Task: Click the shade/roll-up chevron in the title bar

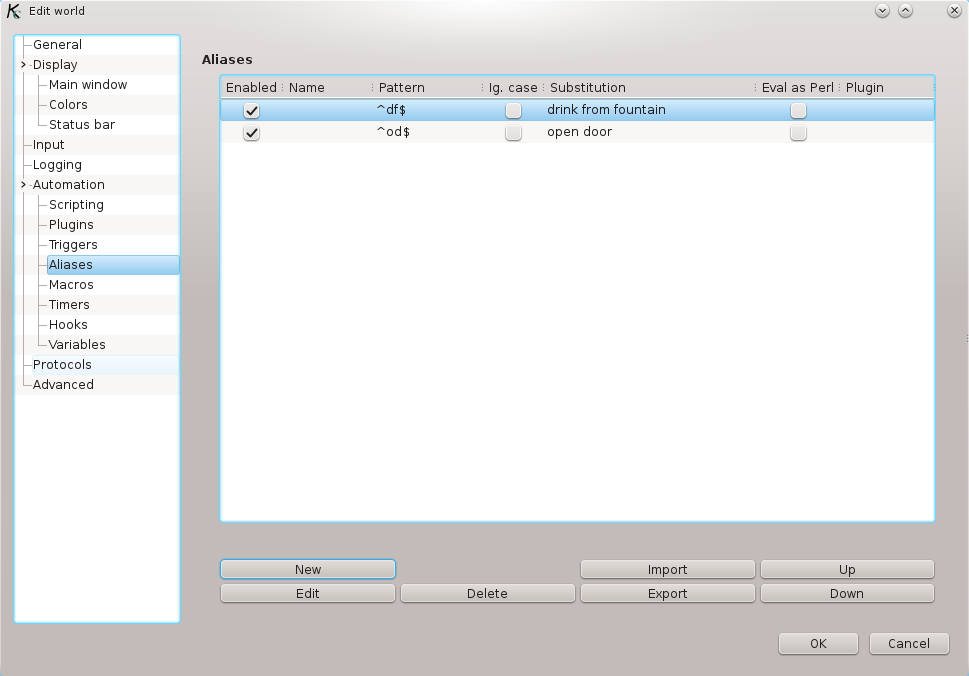Action: coord(905,10)
